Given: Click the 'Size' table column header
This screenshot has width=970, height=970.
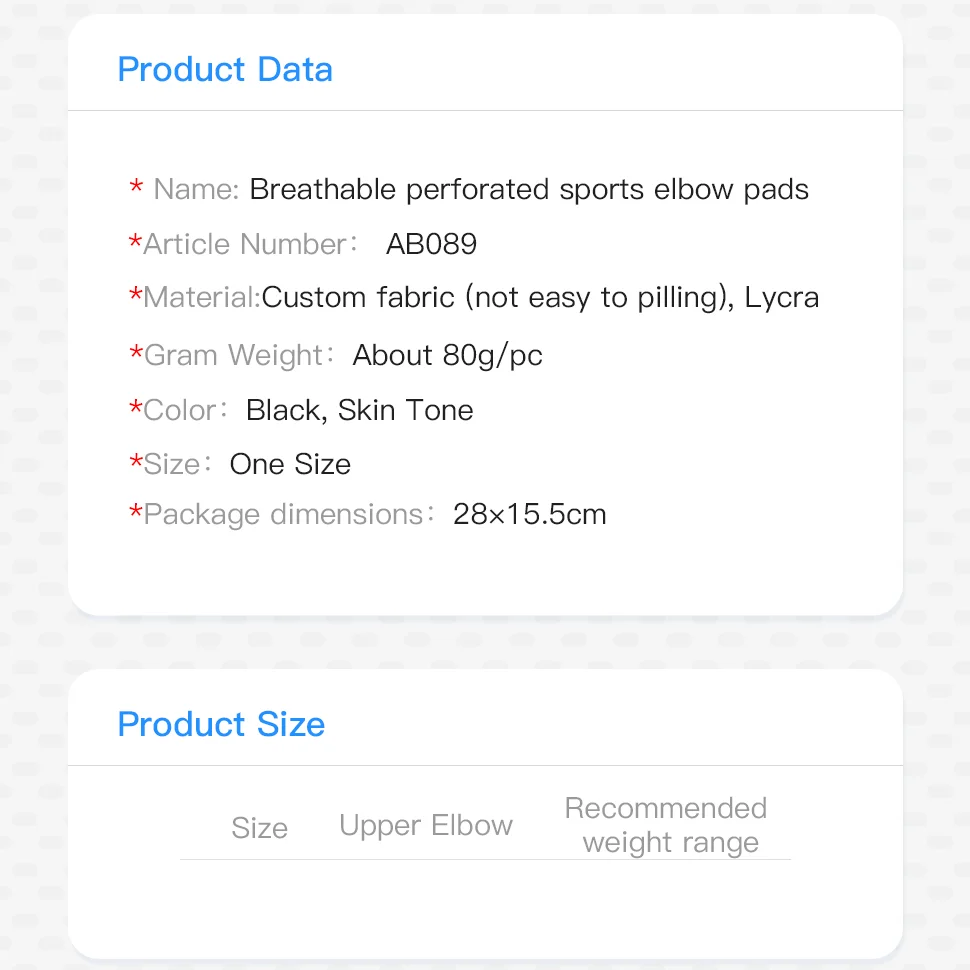Looking at the screenshot, I should click(x=259, y=828).
